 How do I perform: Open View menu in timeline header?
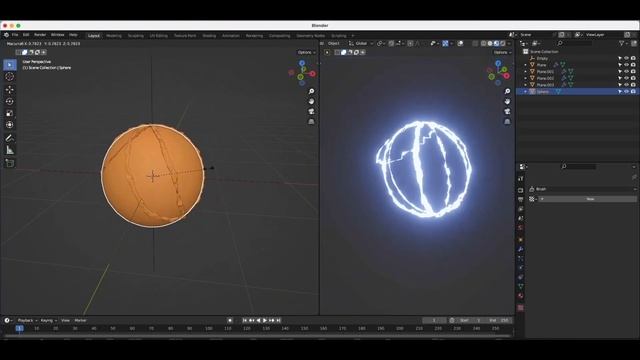pos(65,320)
